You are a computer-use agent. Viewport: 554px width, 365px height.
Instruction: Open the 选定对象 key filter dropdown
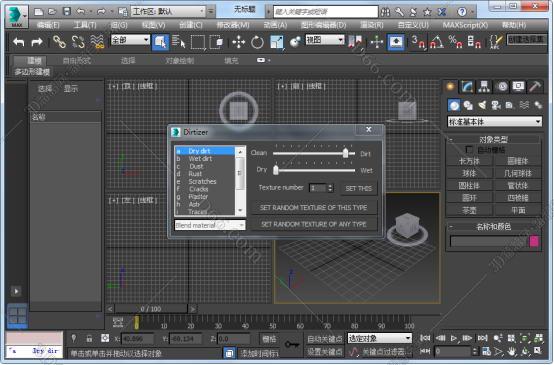pyautogui.click(x=379, y=338)
